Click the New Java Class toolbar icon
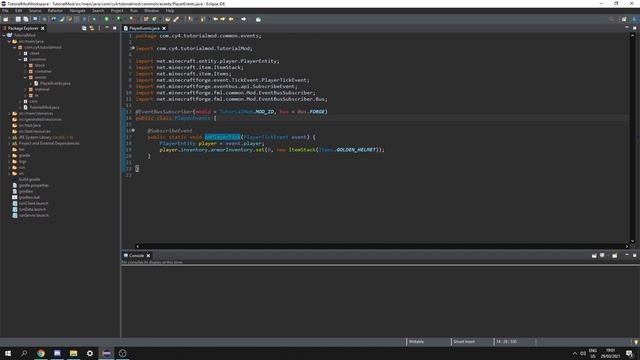The height and width of the screenshot is (360, 640). (154, 19)
